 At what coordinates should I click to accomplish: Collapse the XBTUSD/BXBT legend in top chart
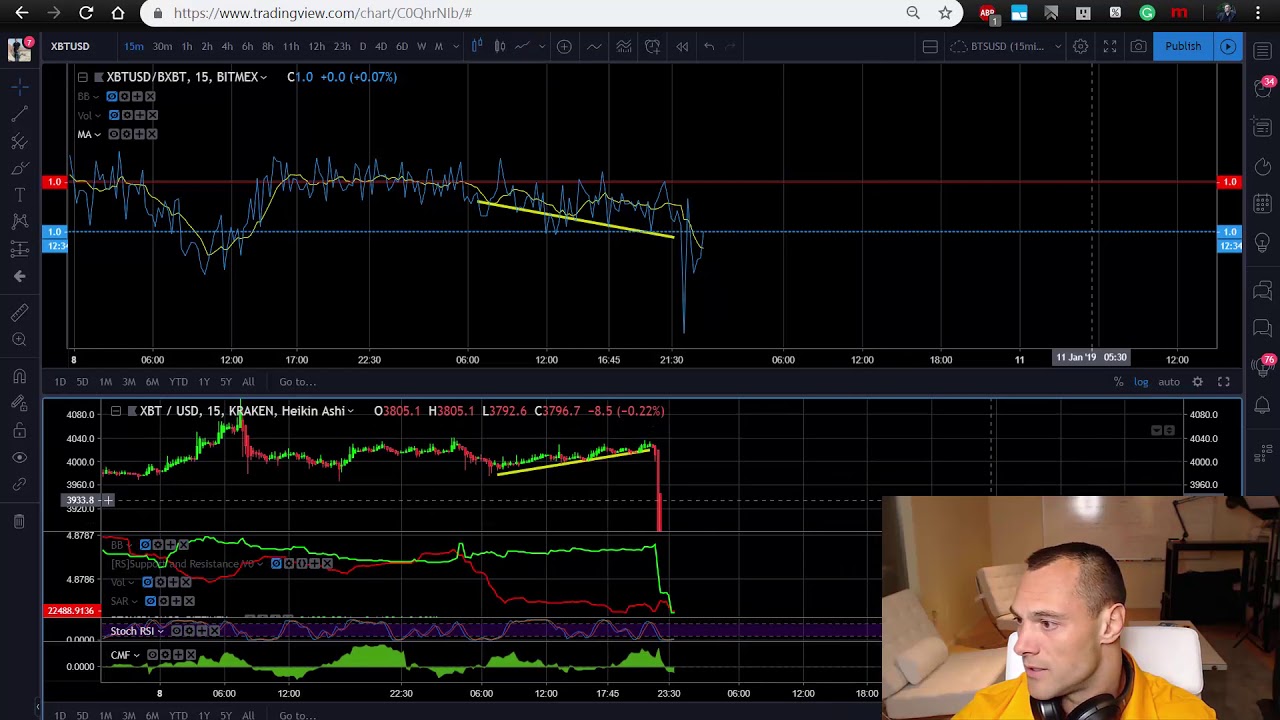82,77
